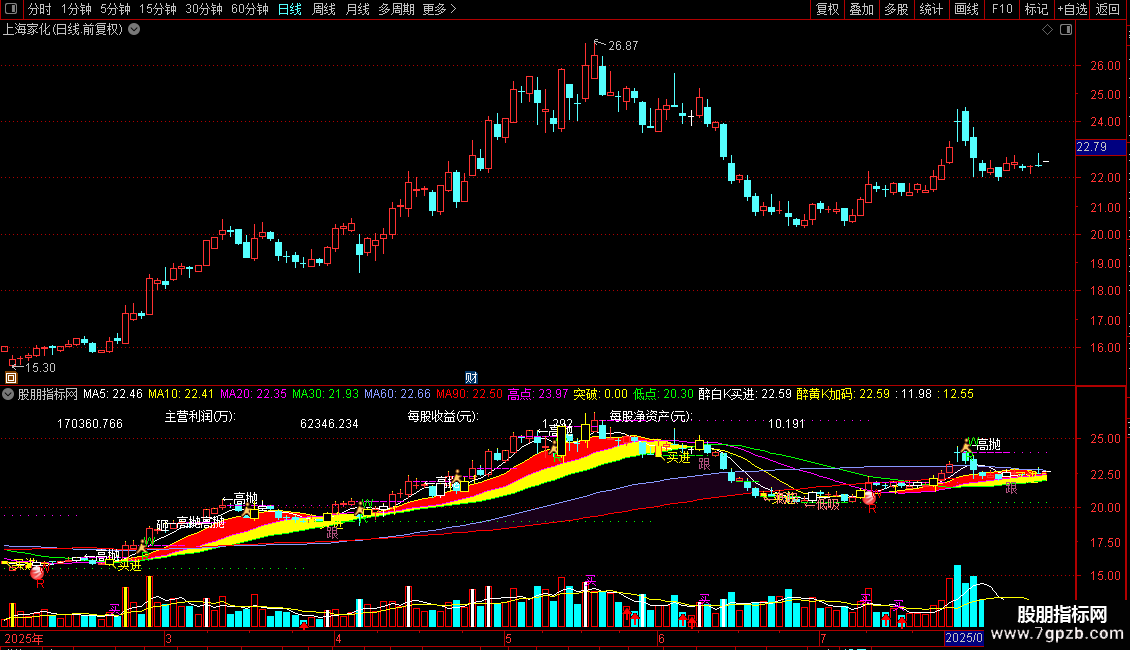This screenshot has width=1130, height=650.
Task: Click the 股朋指标网 indicator name
Action: click(x=48, y=394)
